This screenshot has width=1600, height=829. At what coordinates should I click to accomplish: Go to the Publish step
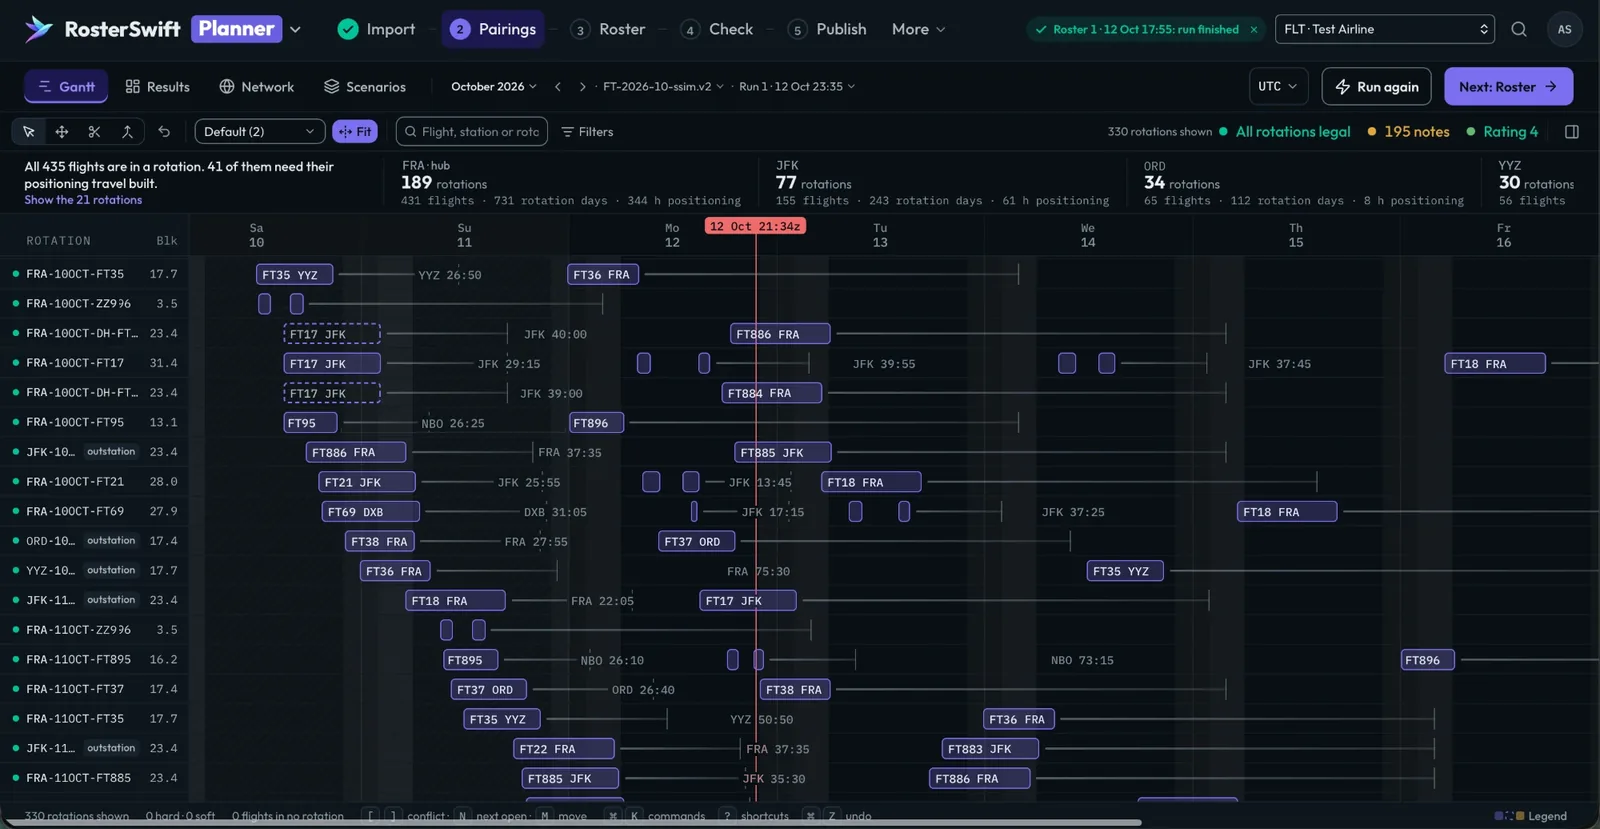pyautogui.click(x=827, y=29)
